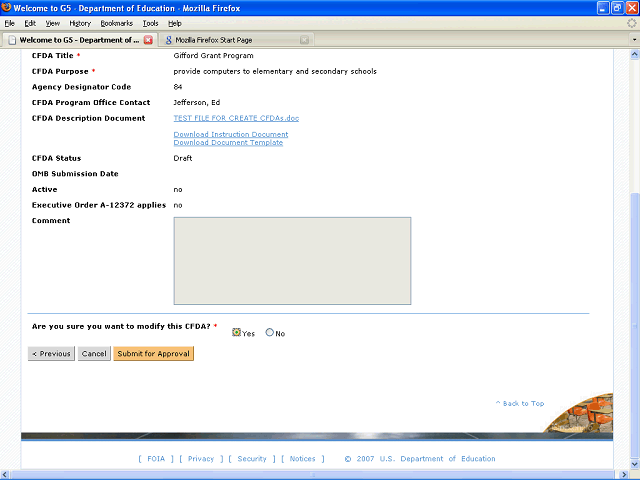Screen dimensions: 640x480
Task: Click the Cancel button
Action: pos(94,353)
